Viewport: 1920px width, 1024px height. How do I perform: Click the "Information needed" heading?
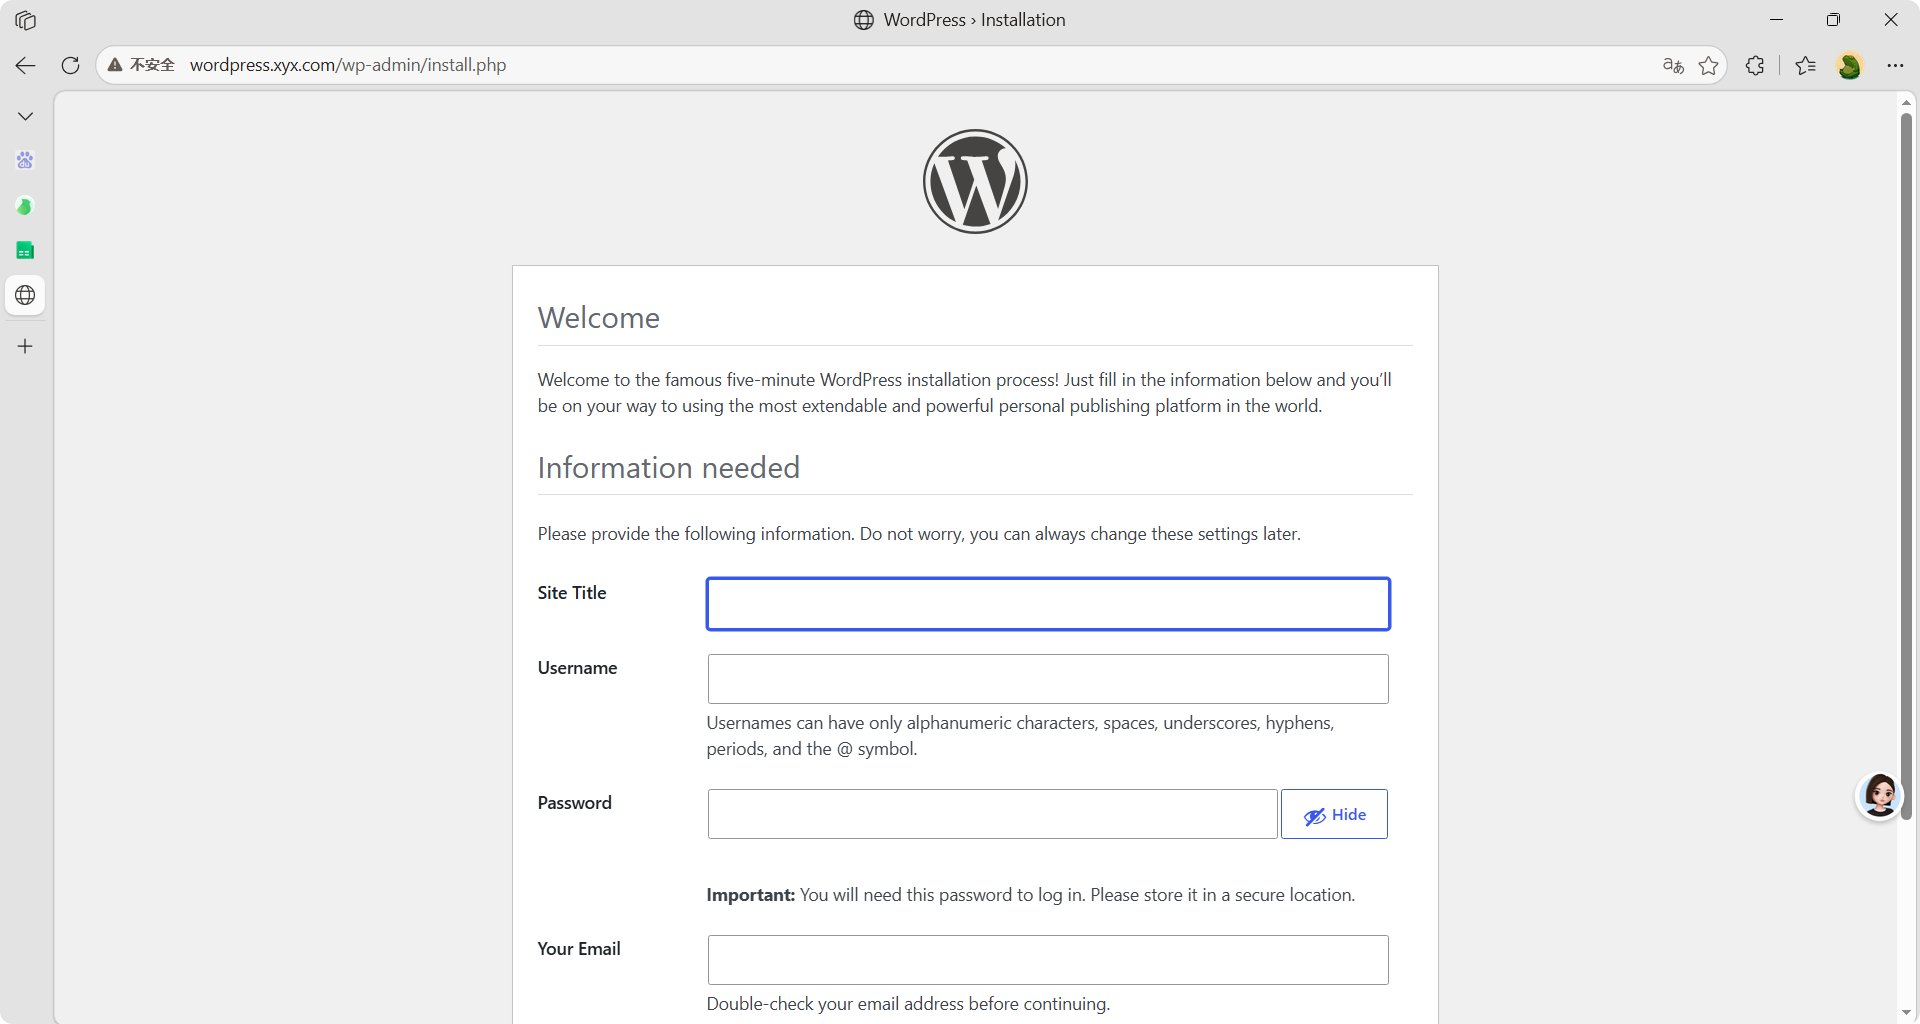669,468
